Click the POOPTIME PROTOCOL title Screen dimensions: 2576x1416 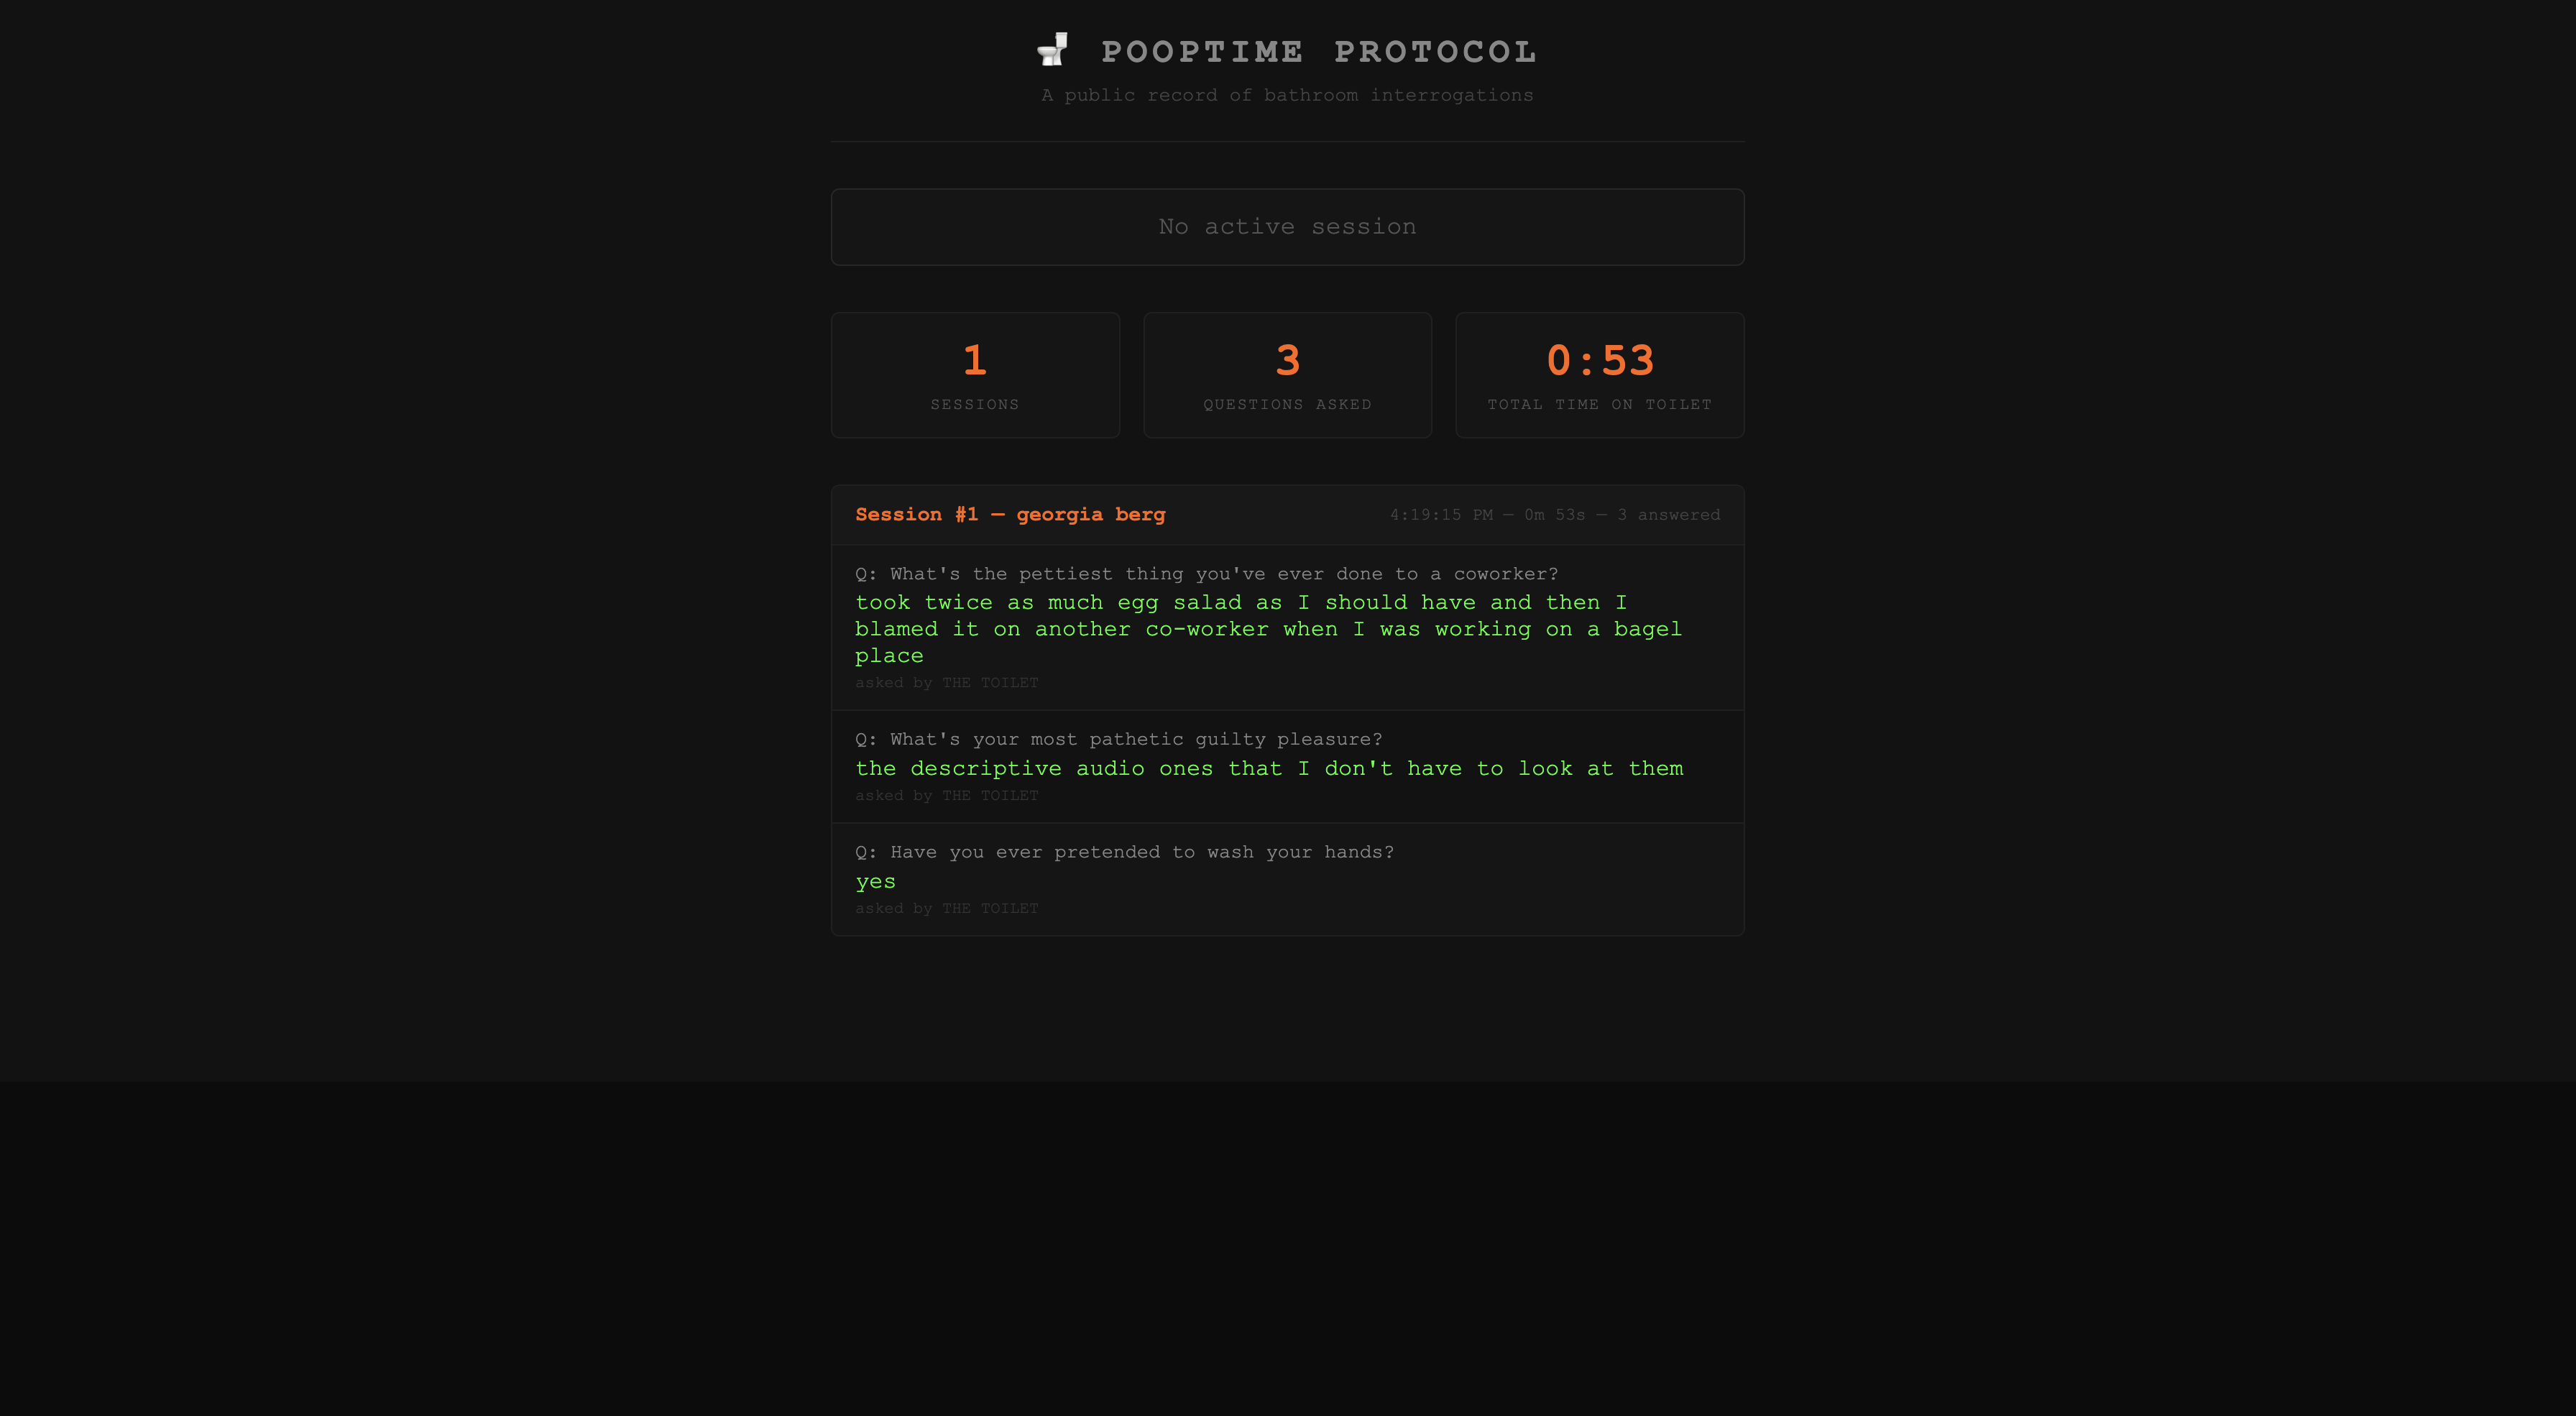point(1318,52)
